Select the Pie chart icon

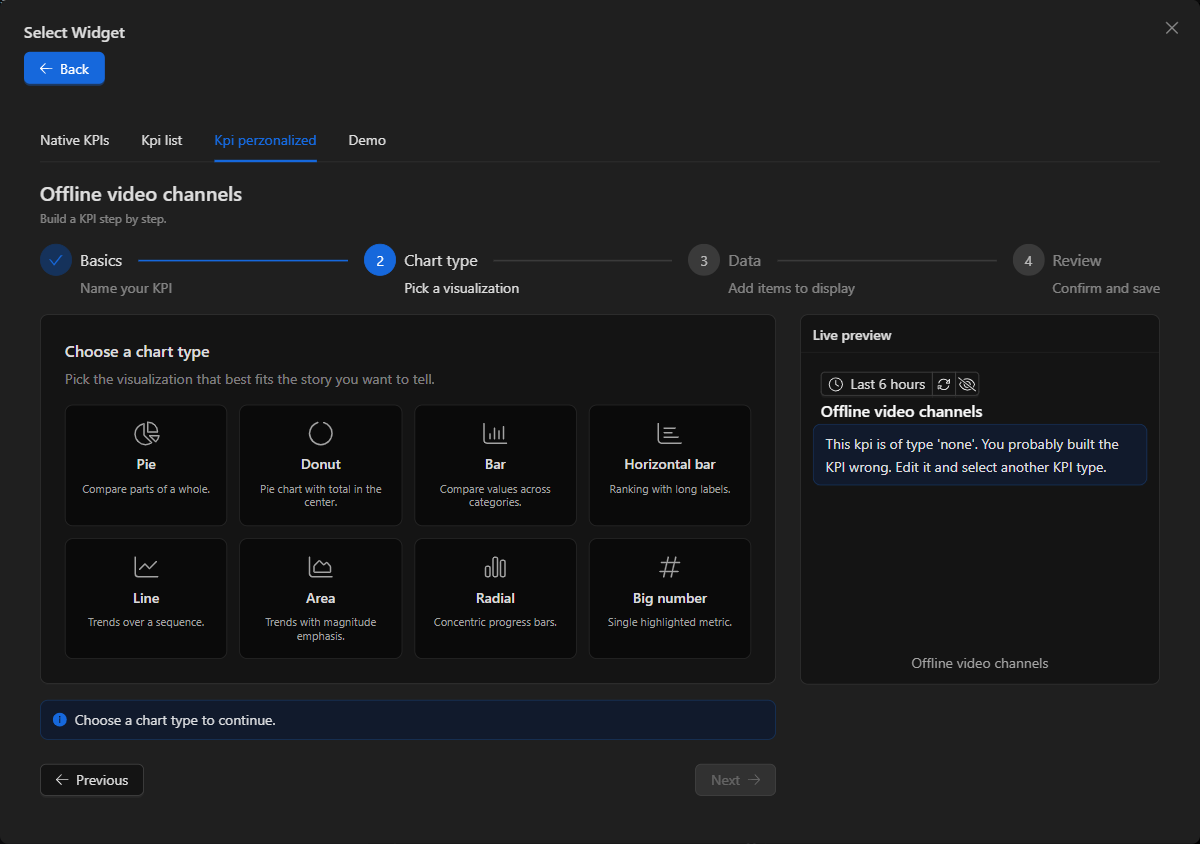pos(146,433)
